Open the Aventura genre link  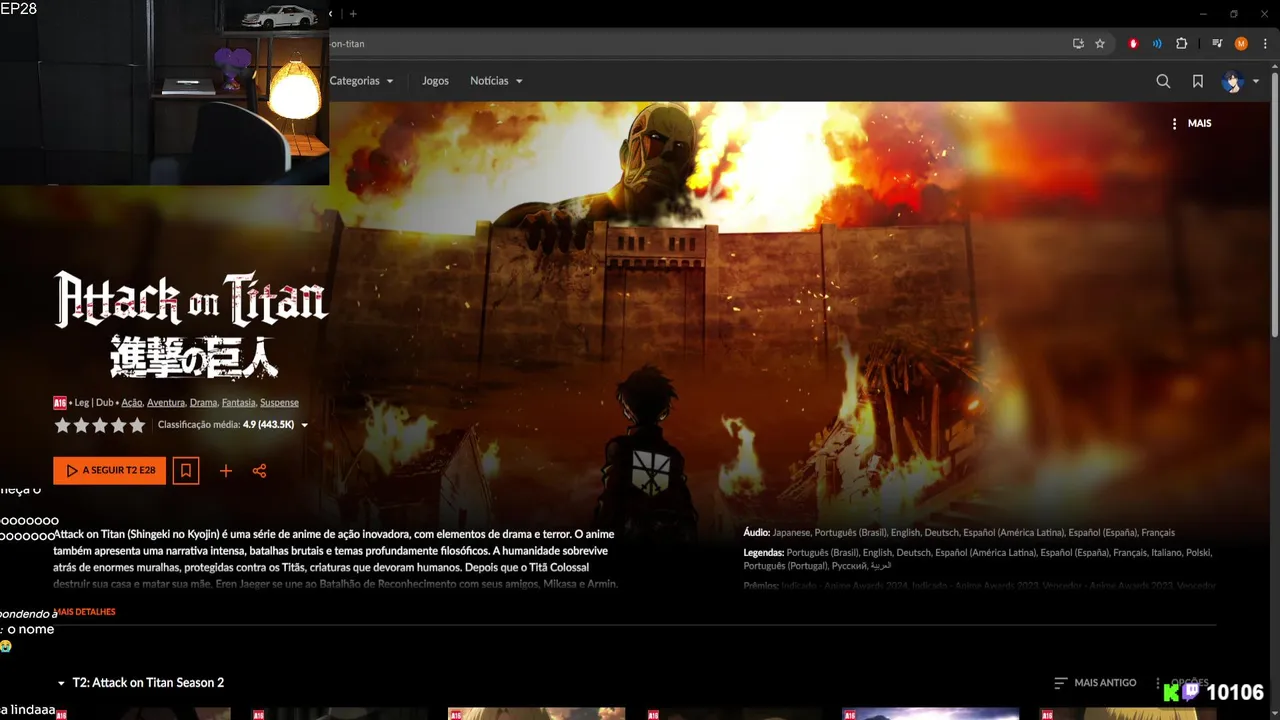click(166, 403)
